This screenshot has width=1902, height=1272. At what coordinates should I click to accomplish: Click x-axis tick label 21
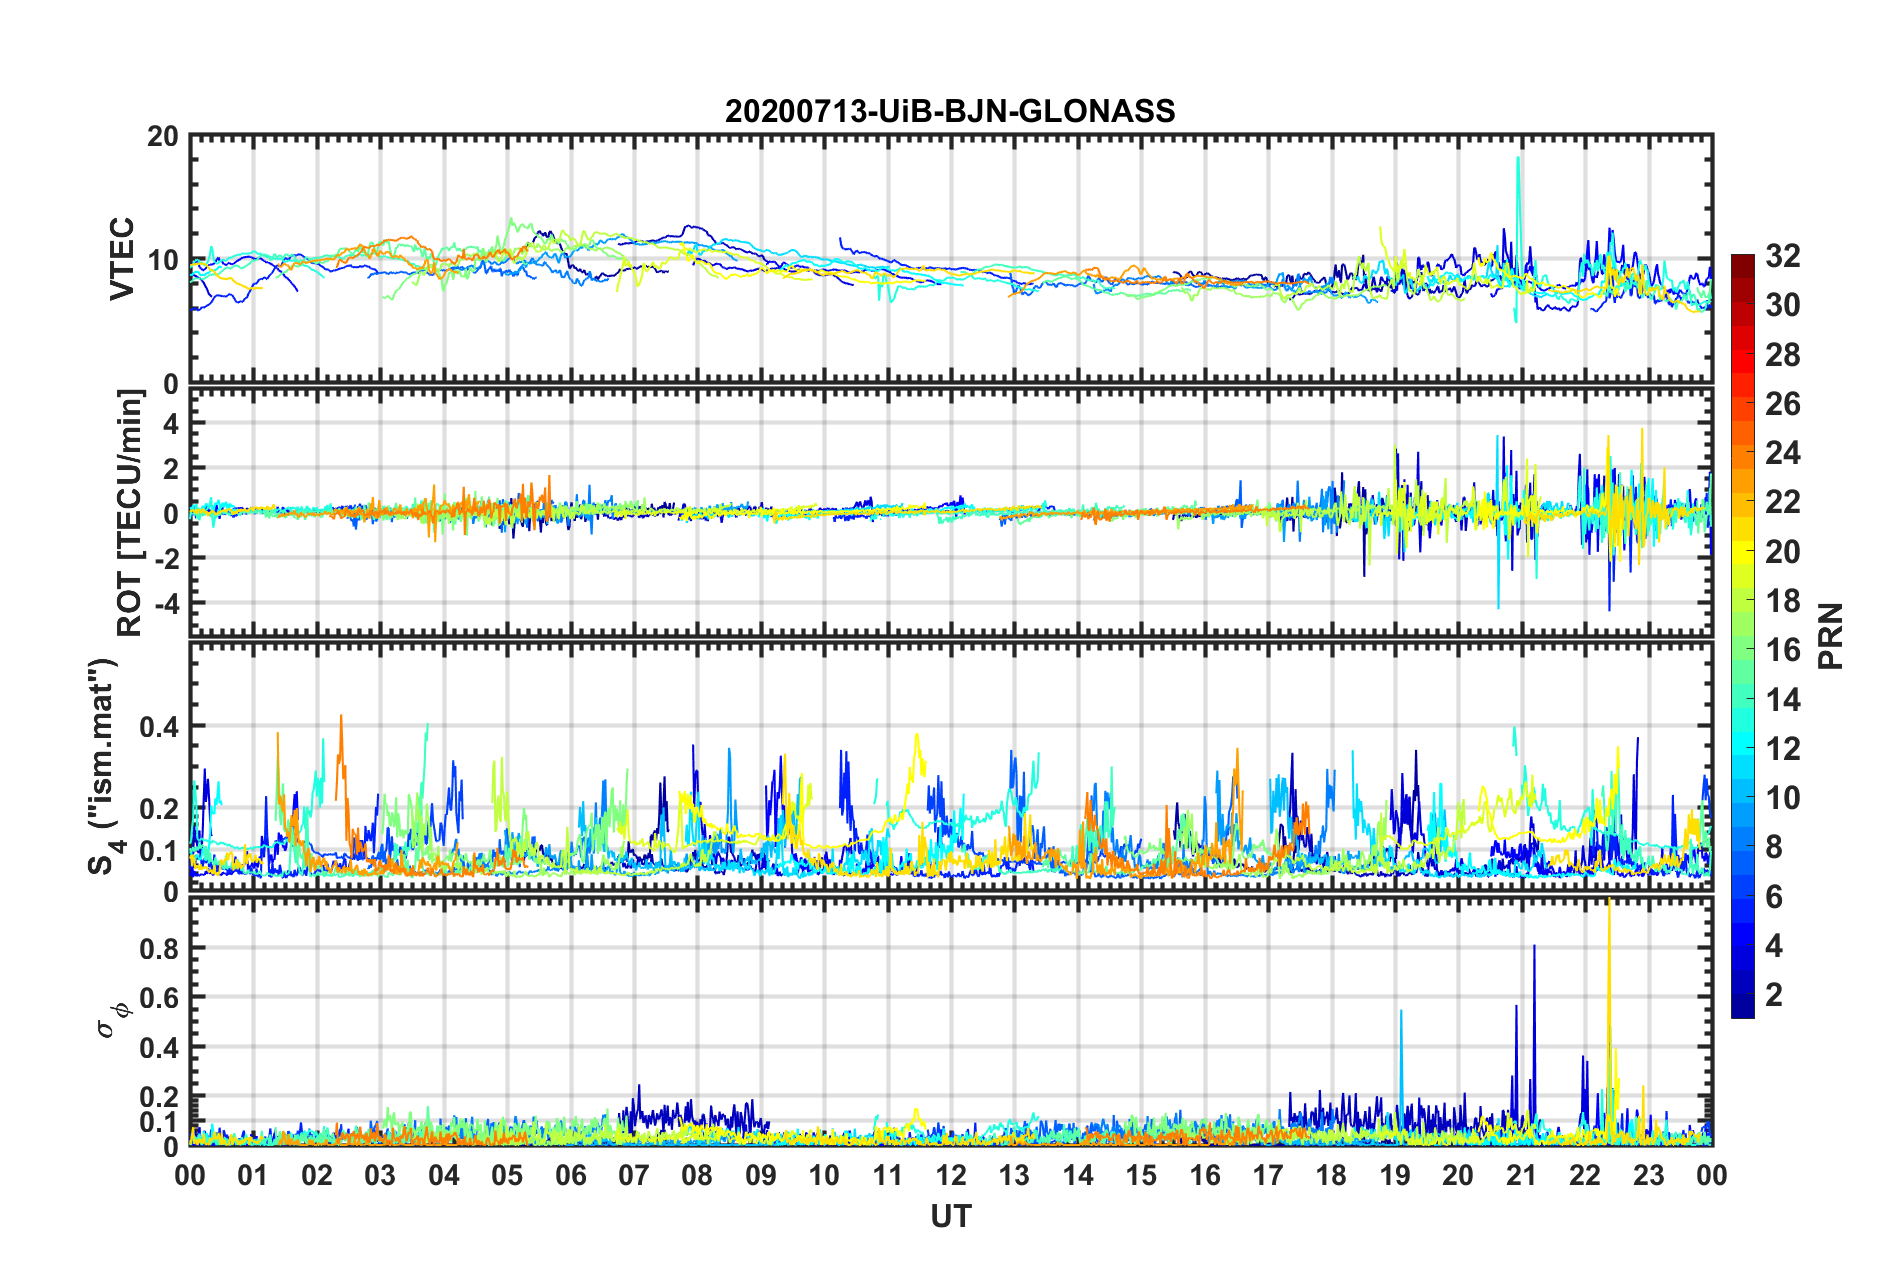click(x=1522, y=1175)
